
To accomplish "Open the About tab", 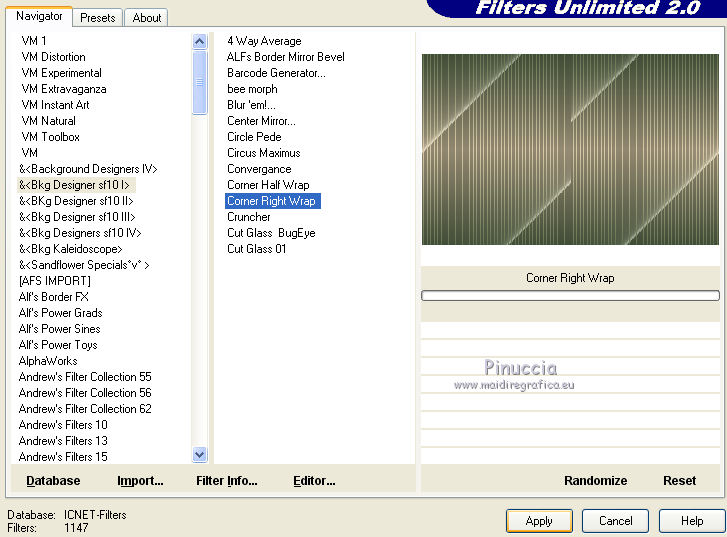I will coord(147,18).
